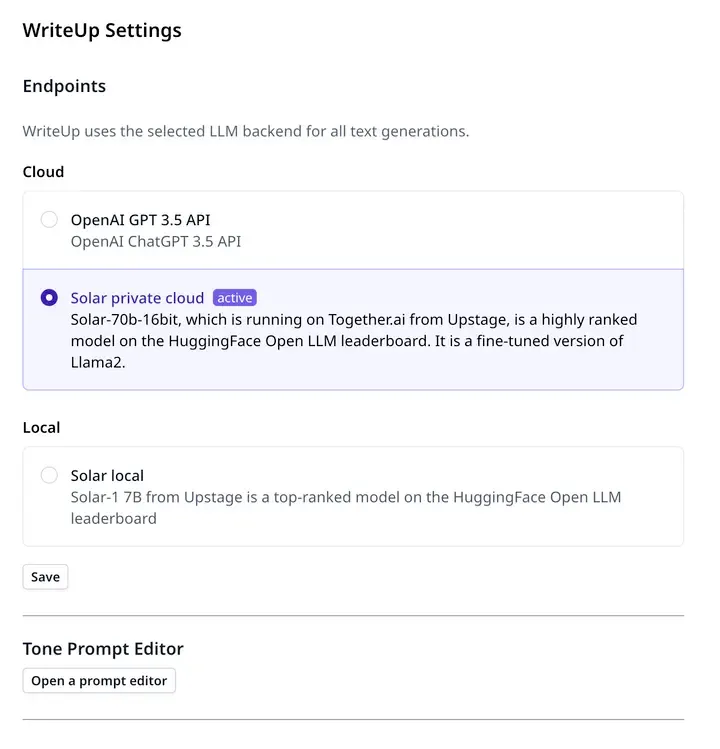Click the Cloud group label
Screen dimensions: 720x749
click(43, 172)
